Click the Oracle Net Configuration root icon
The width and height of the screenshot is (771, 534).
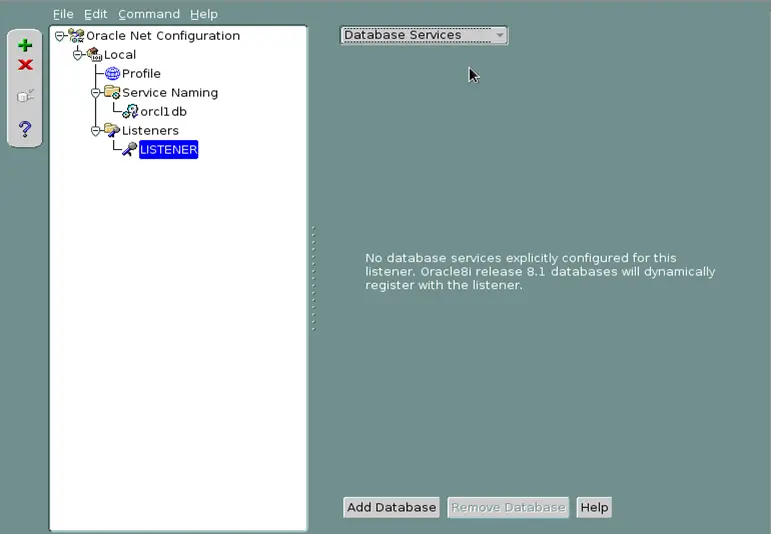tap(76, 36)
